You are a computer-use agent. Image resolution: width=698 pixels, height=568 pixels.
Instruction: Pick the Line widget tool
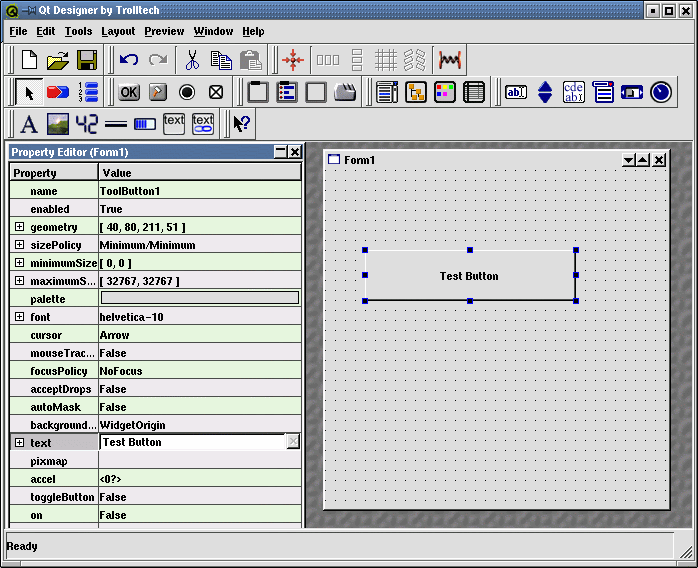pos(116,124)
